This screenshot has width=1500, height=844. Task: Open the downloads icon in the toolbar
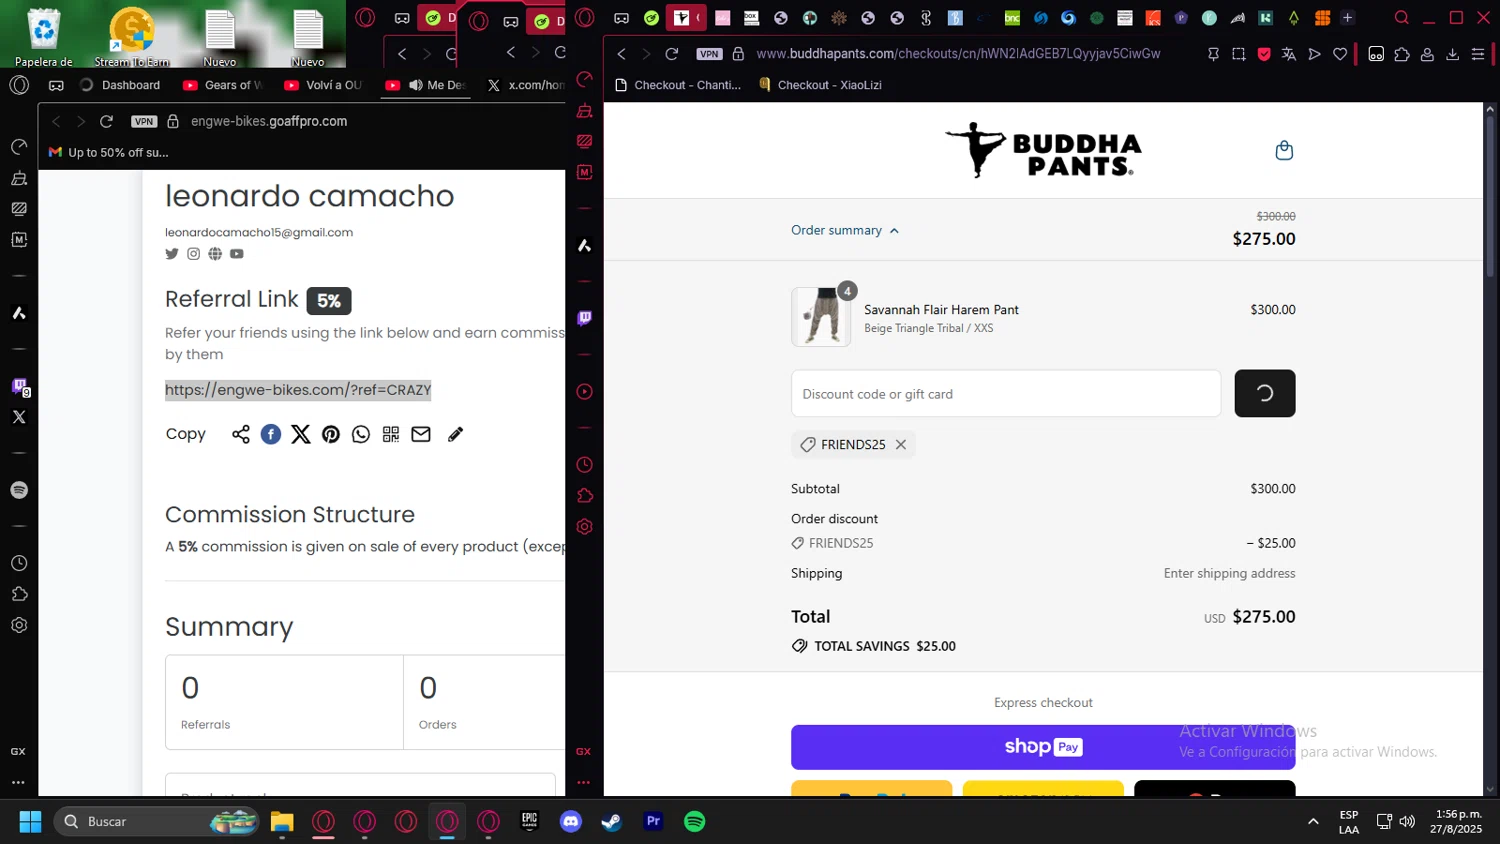(x=1452, y=54)
